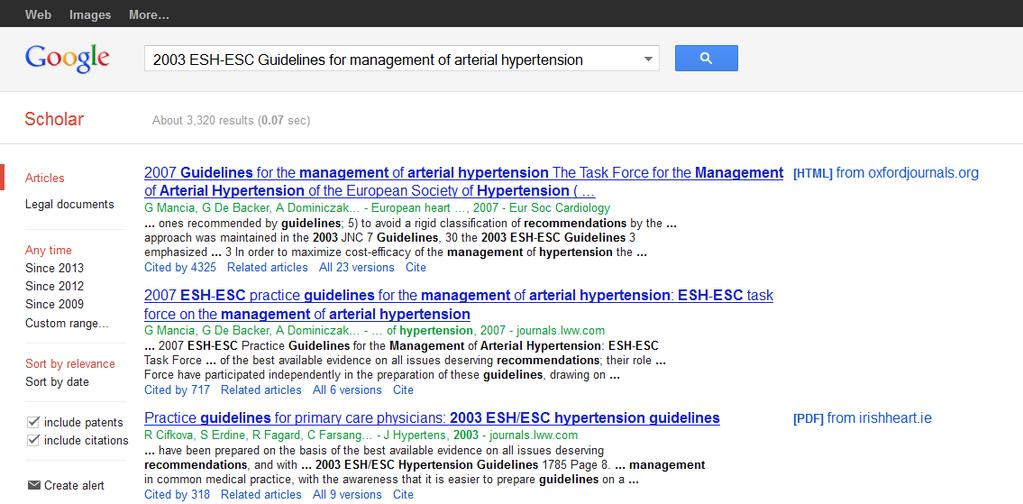Click the envelope icon beside Create alert
This screenshot has height=504, width=1023.
coord(34,485)
